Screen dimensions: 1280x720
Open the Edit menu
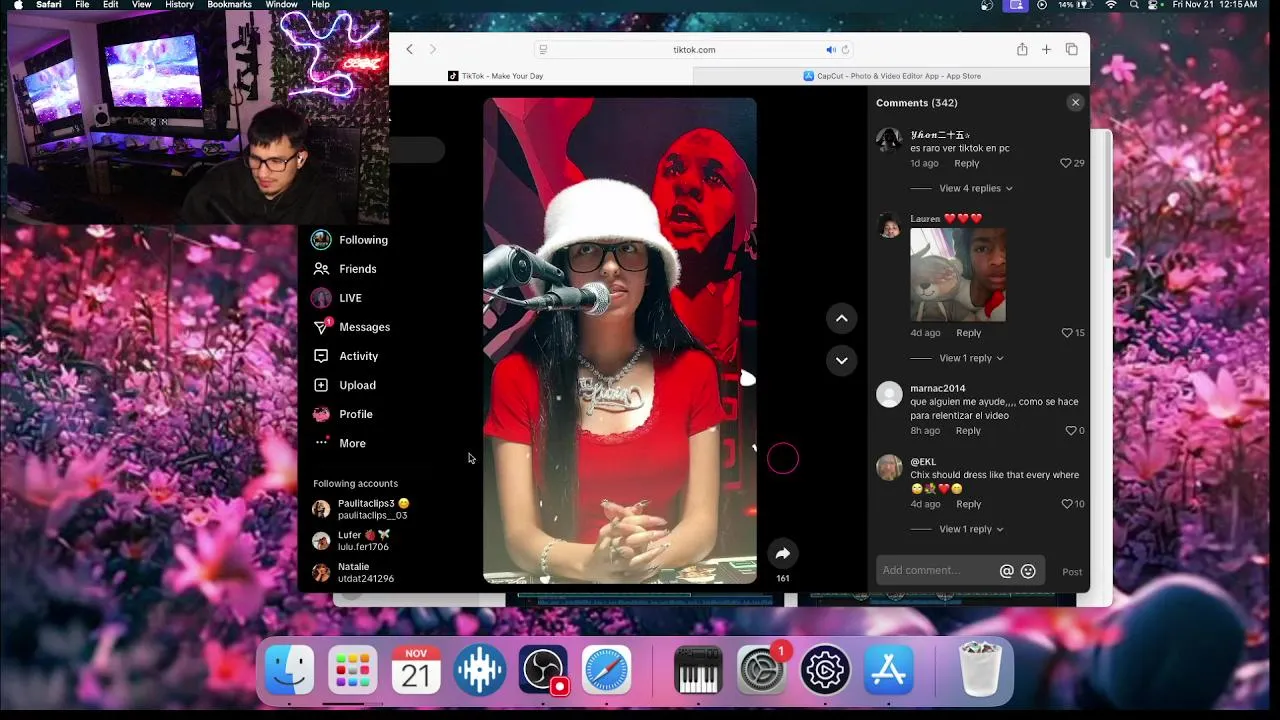[x=111, y=5]
